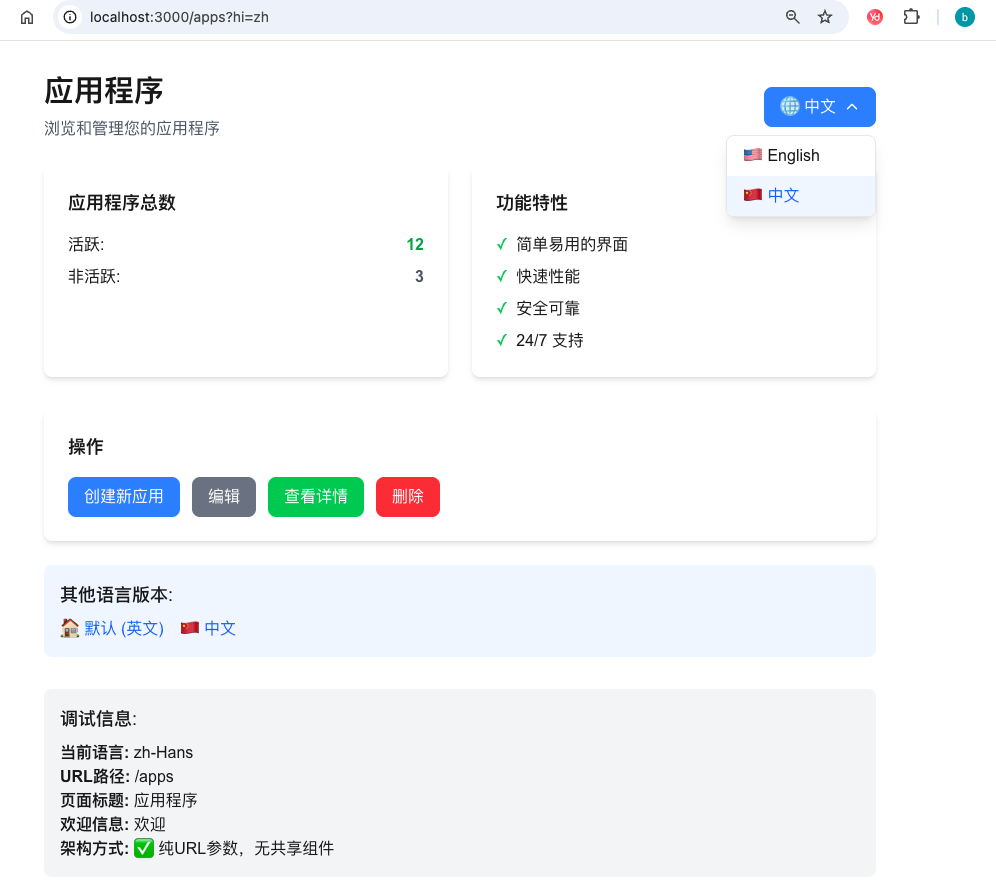
Task: Click the zoom magnifier icon in address bar
Action: (792, 17)
